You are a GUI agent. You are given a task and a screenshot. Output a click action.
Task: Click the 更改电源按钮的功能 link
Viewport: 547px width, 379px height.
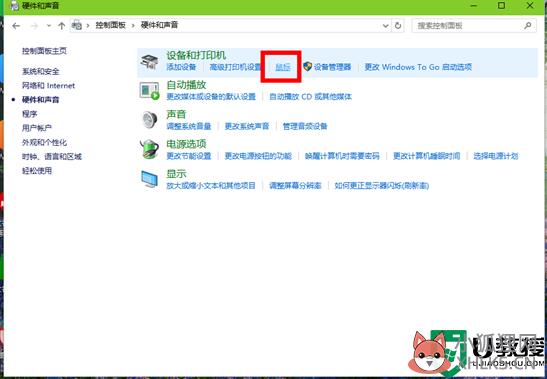coord(258,156)
